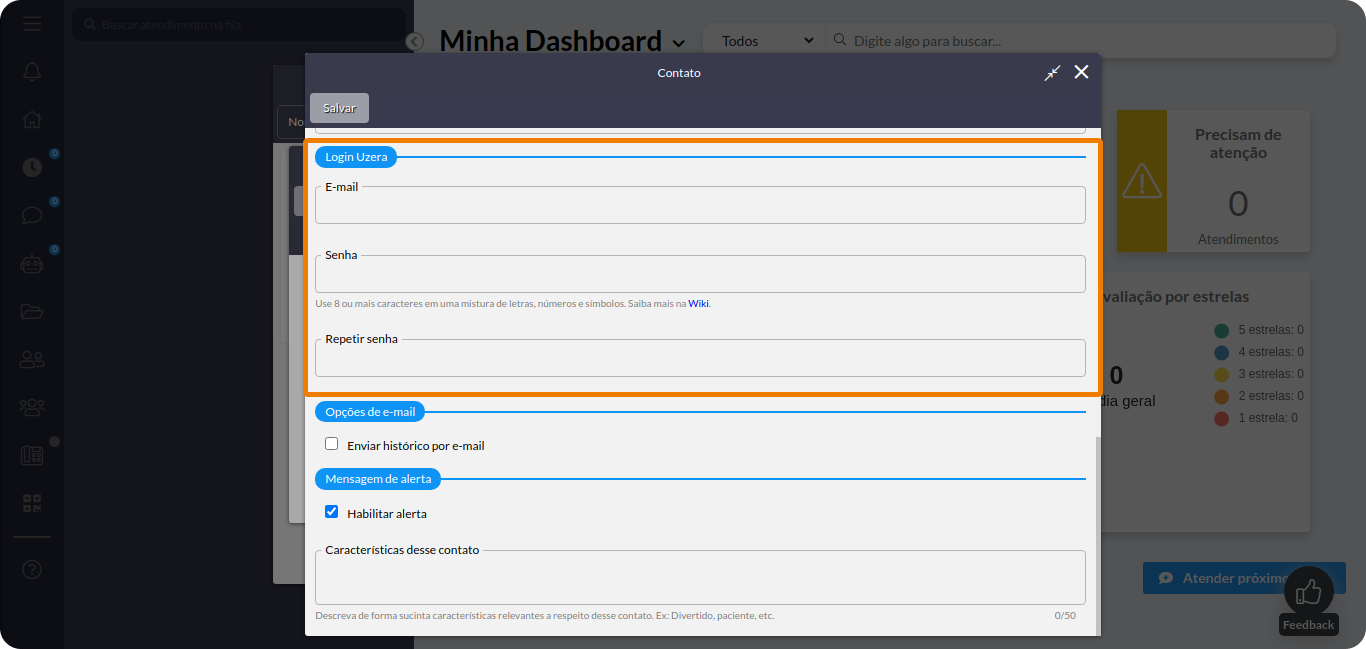Open the contacts (two people) icon in sidebar
Screen dimensions: 1366x649
tap(32, 359)
